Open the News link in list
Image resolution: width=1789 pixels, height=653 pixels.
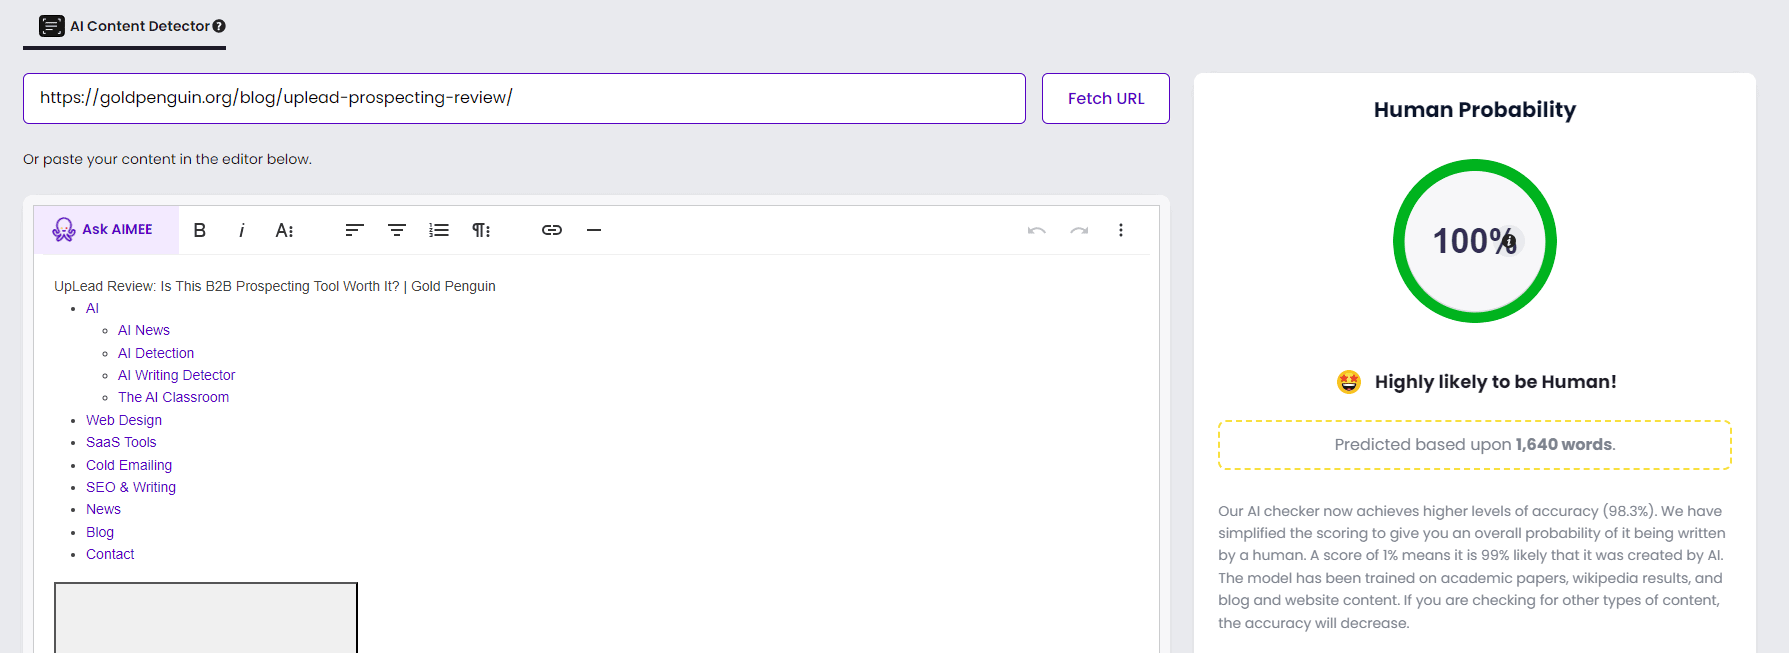103,509
